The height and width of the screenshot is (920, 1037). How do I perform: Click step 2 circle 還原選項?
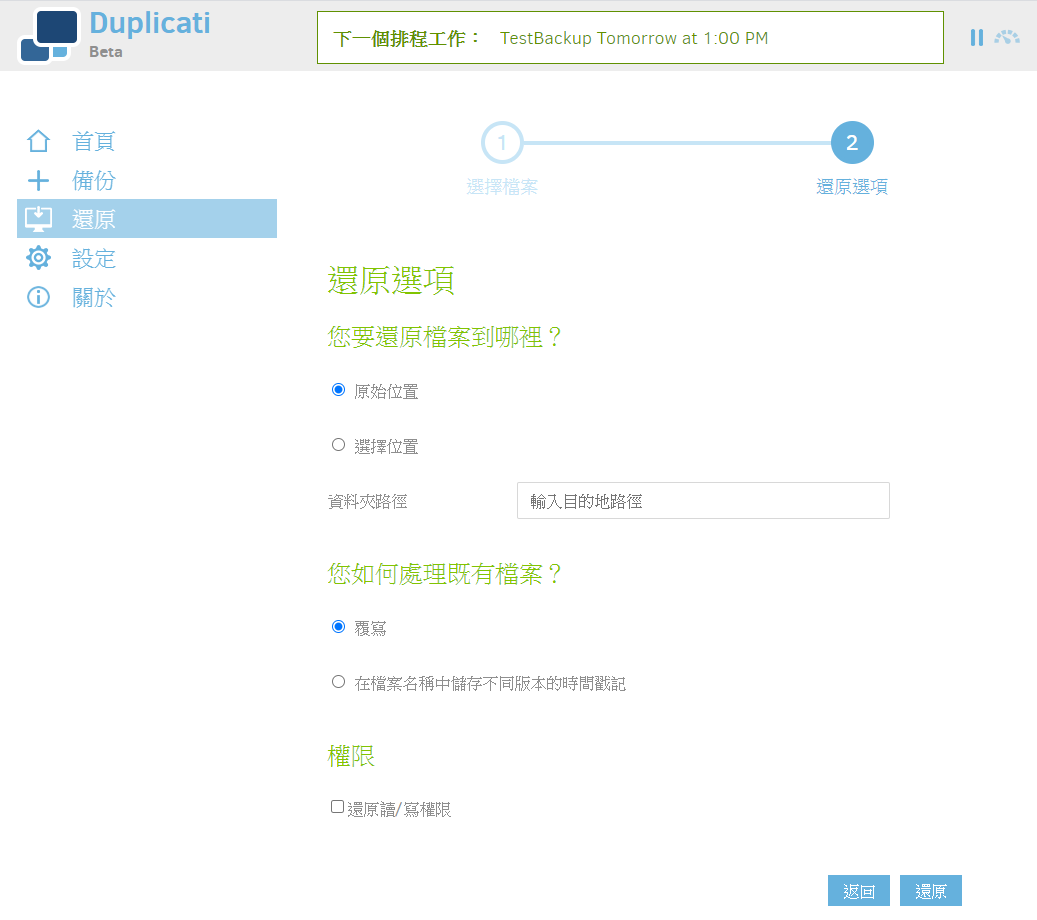pos(852,142)
